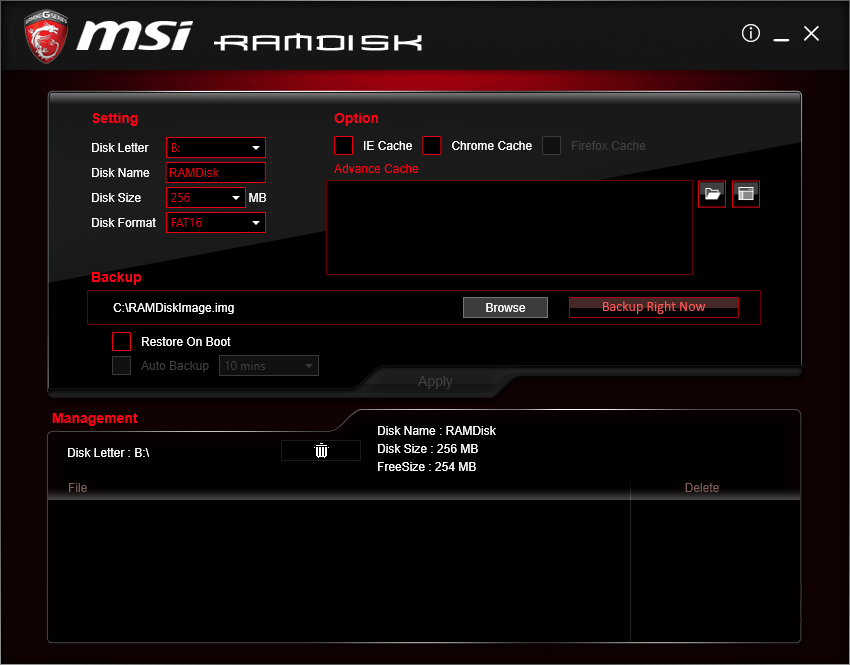
Task: Open the folder browse icon for Advance Cache
Action: point(712,194)
